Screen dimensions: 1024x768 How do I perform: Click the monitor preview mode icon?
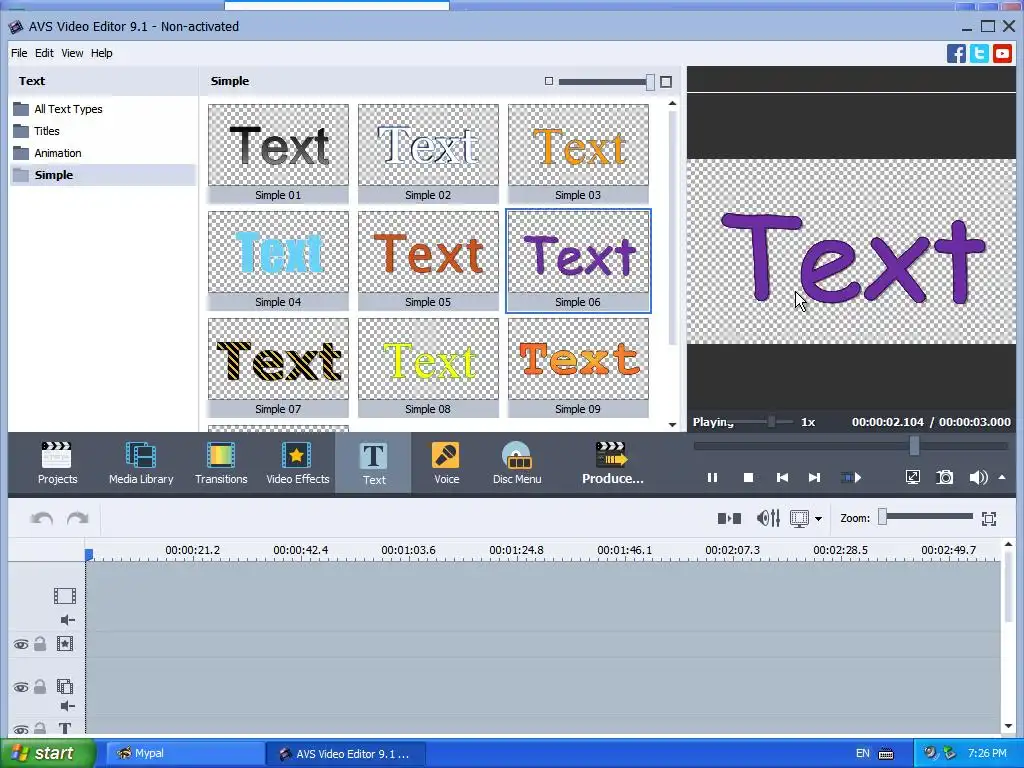799,519
